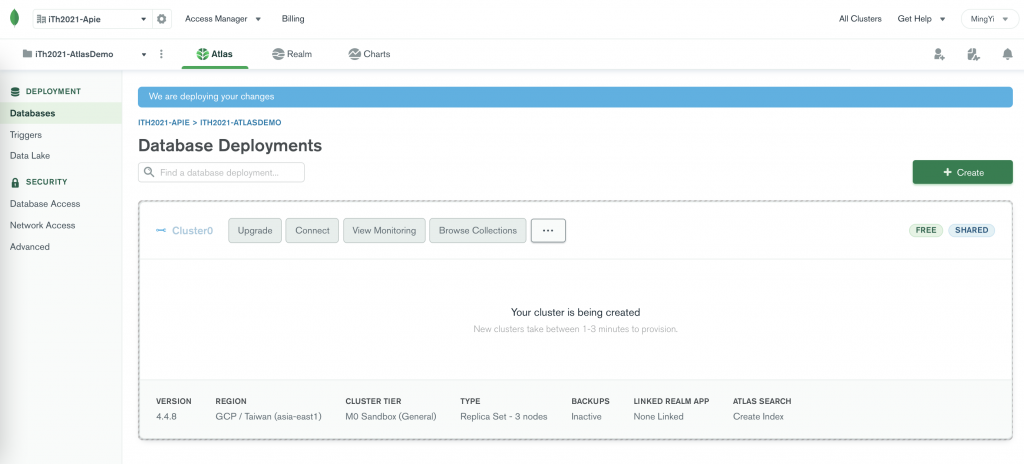Select Databases in the sidebar
Screen dimensions: 1024x464
[x=61, y=113]
